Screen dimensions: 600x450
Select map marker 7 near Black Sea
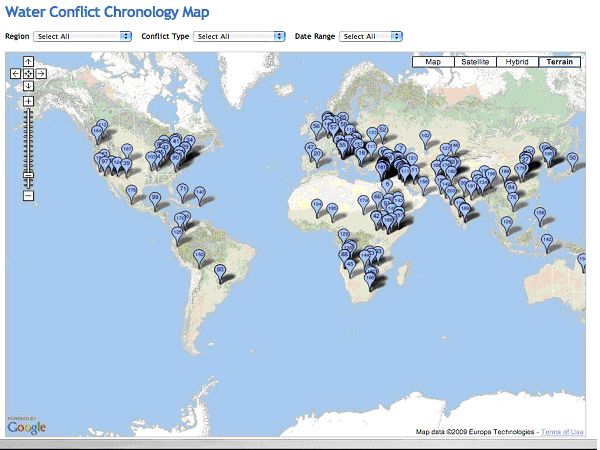400,150
